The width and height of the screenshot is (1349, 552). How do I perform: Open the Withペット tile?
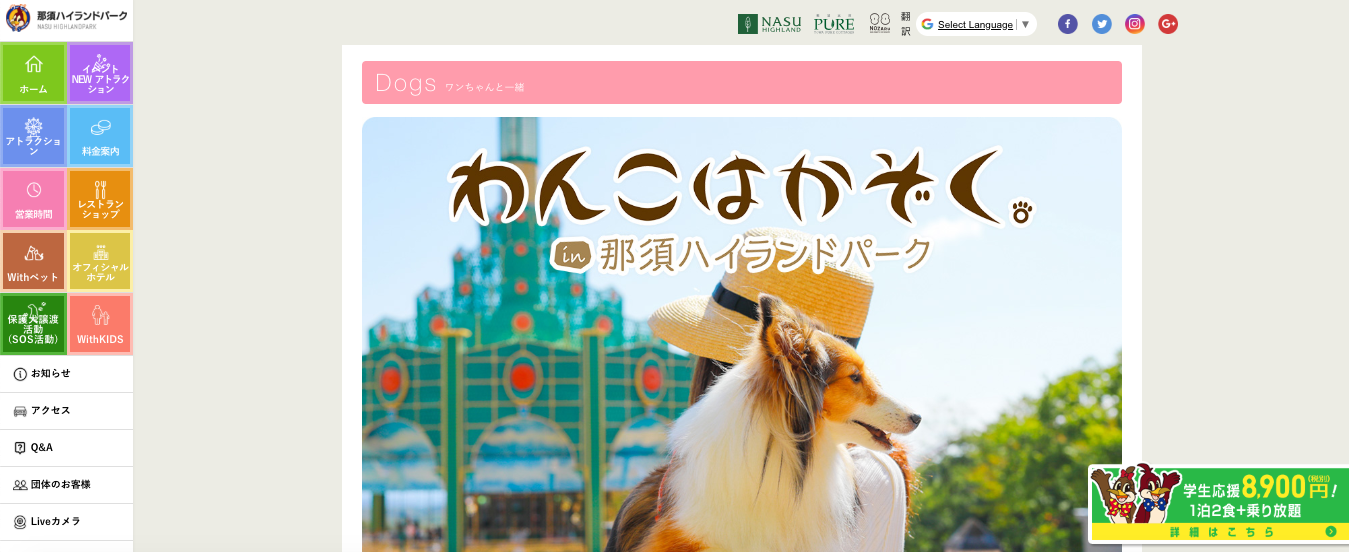tap(33, 261)
